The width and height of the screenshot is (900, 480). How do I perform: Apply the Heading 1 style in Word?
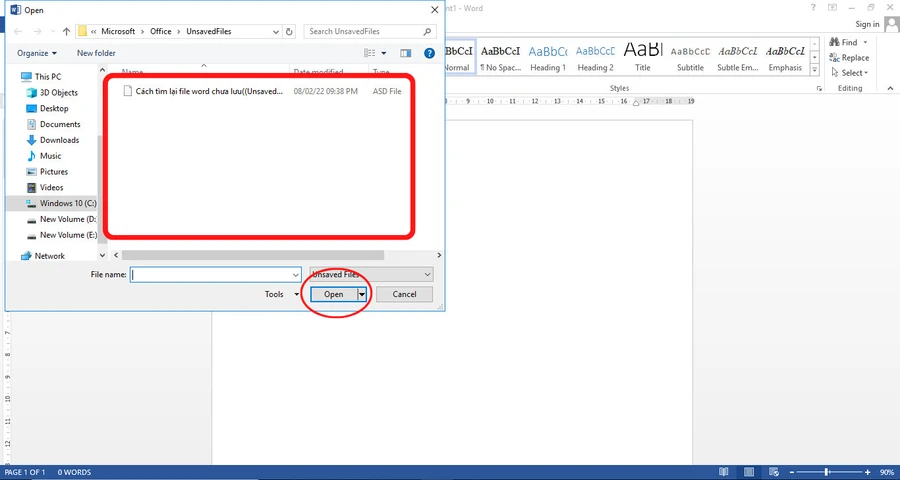548,58
